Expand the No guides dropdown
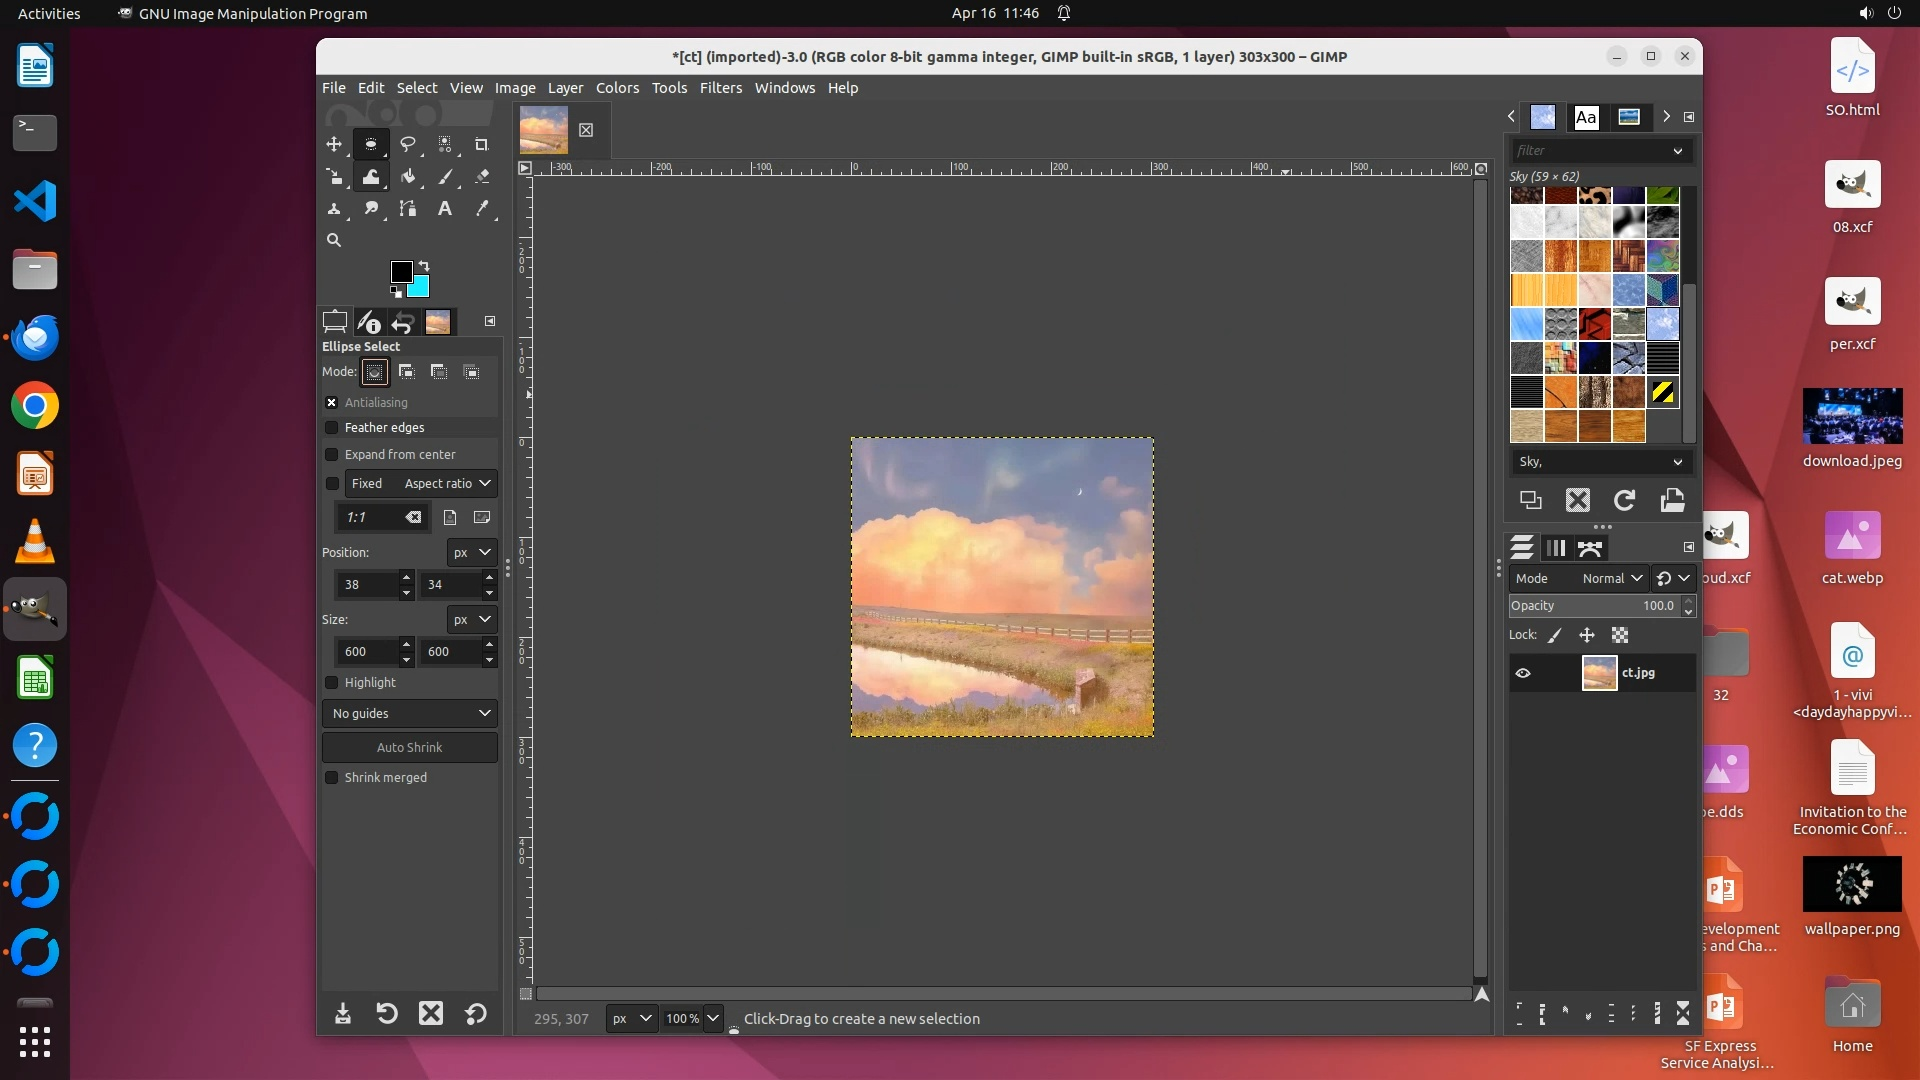This screenshot has height=1080, width=1920. point(410,714)
